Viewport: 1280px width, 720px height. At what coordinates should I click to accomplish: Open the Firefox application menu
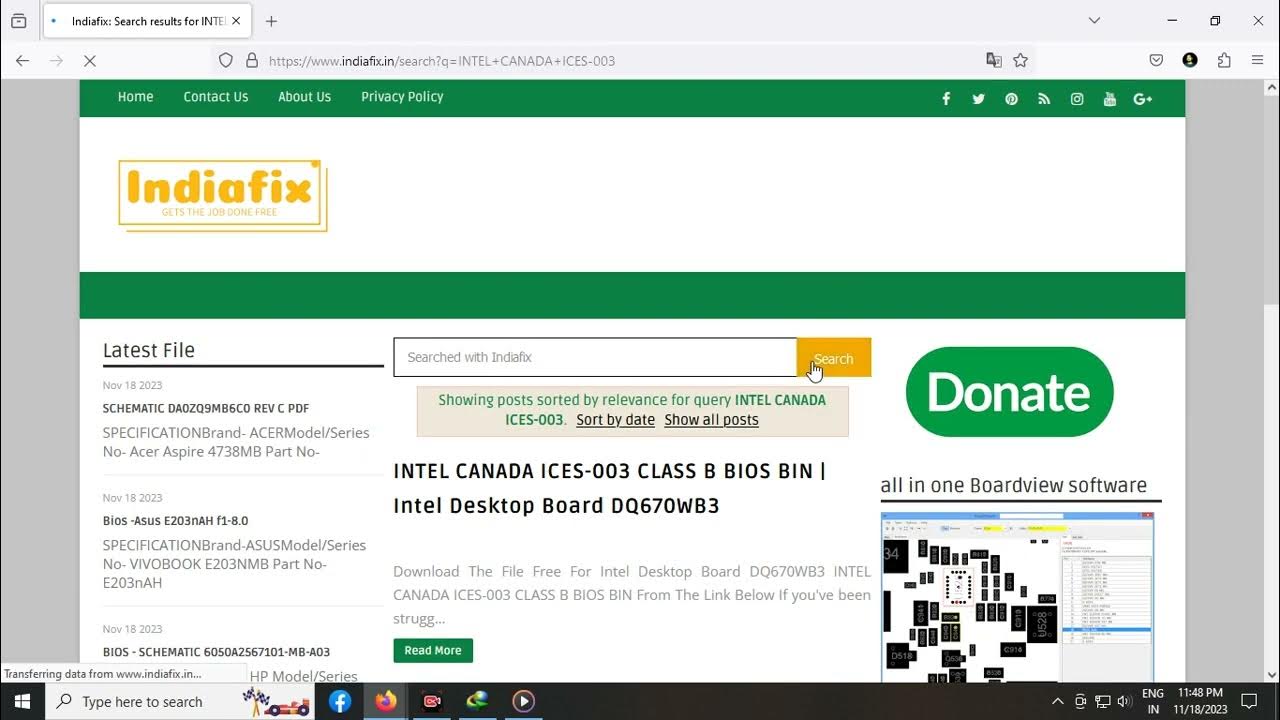tap(1257, 60)
